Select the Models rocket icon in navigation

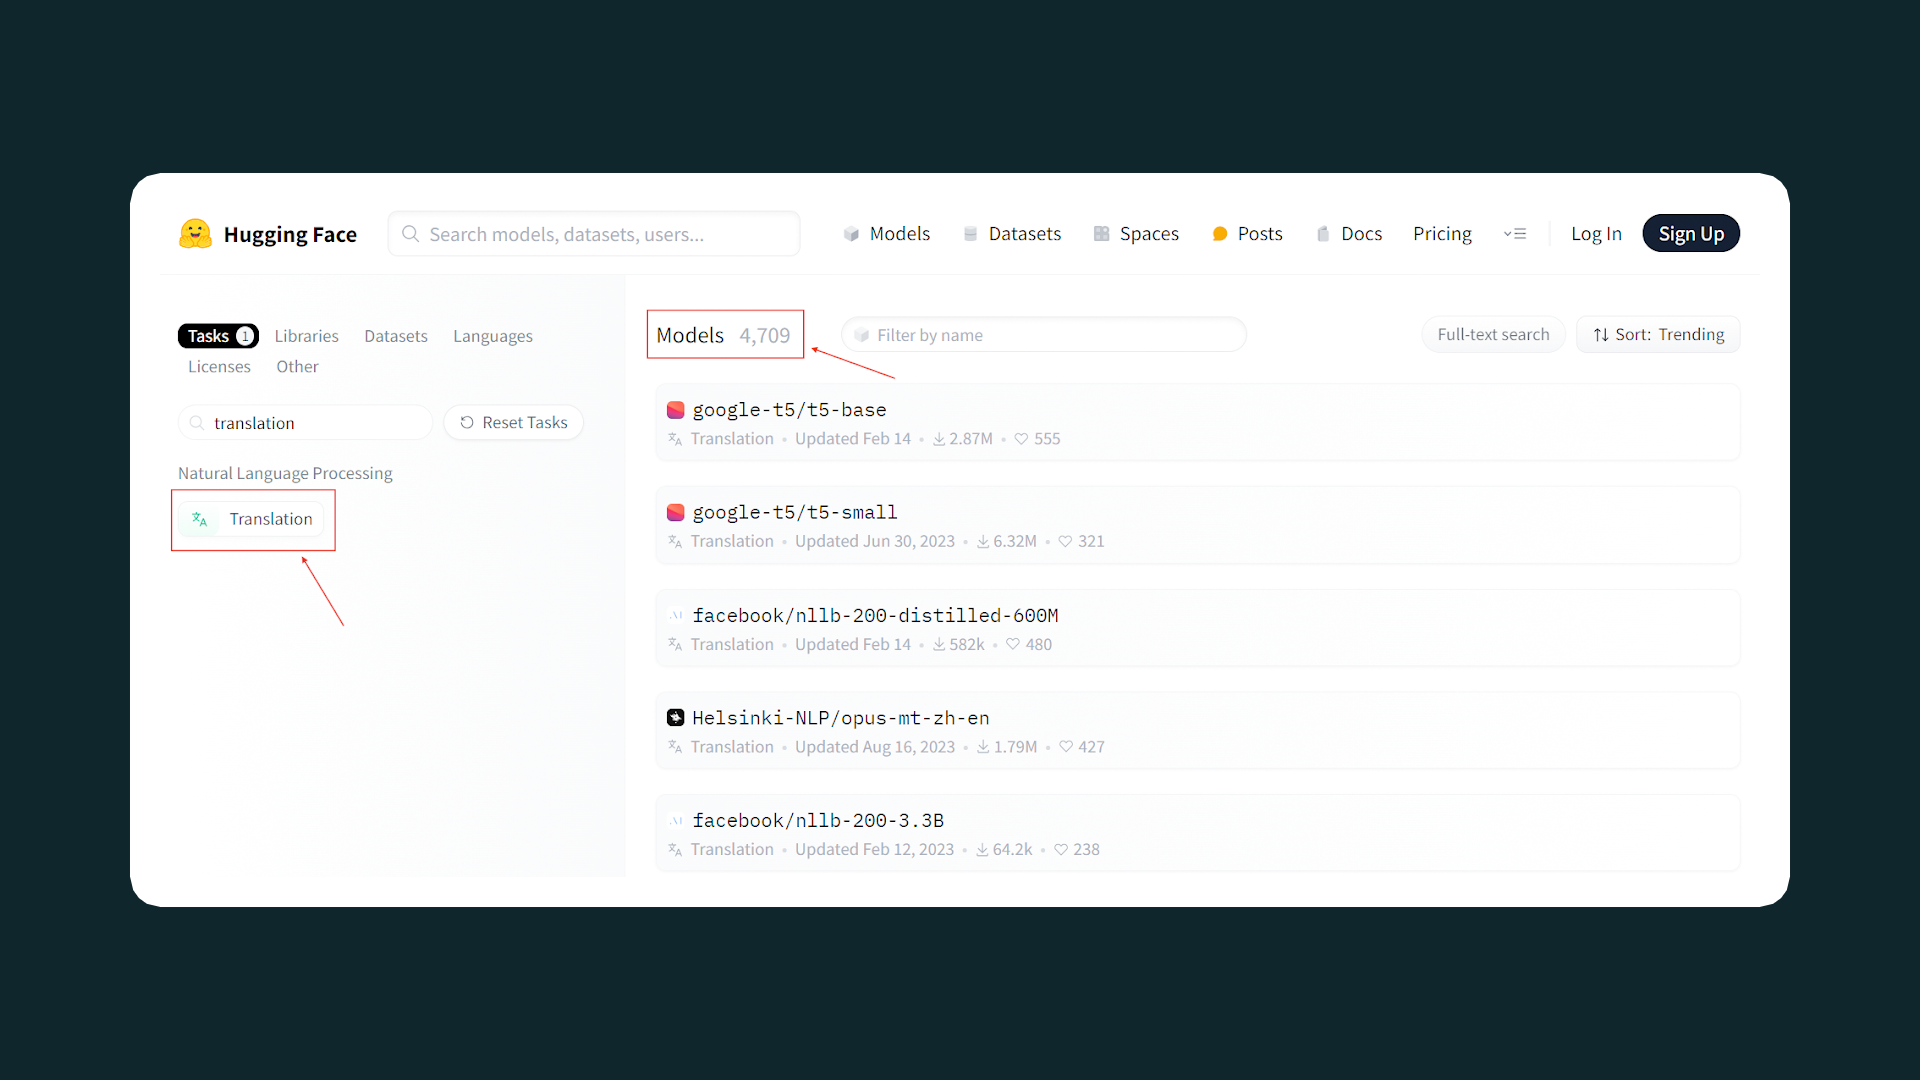(851, 234)
